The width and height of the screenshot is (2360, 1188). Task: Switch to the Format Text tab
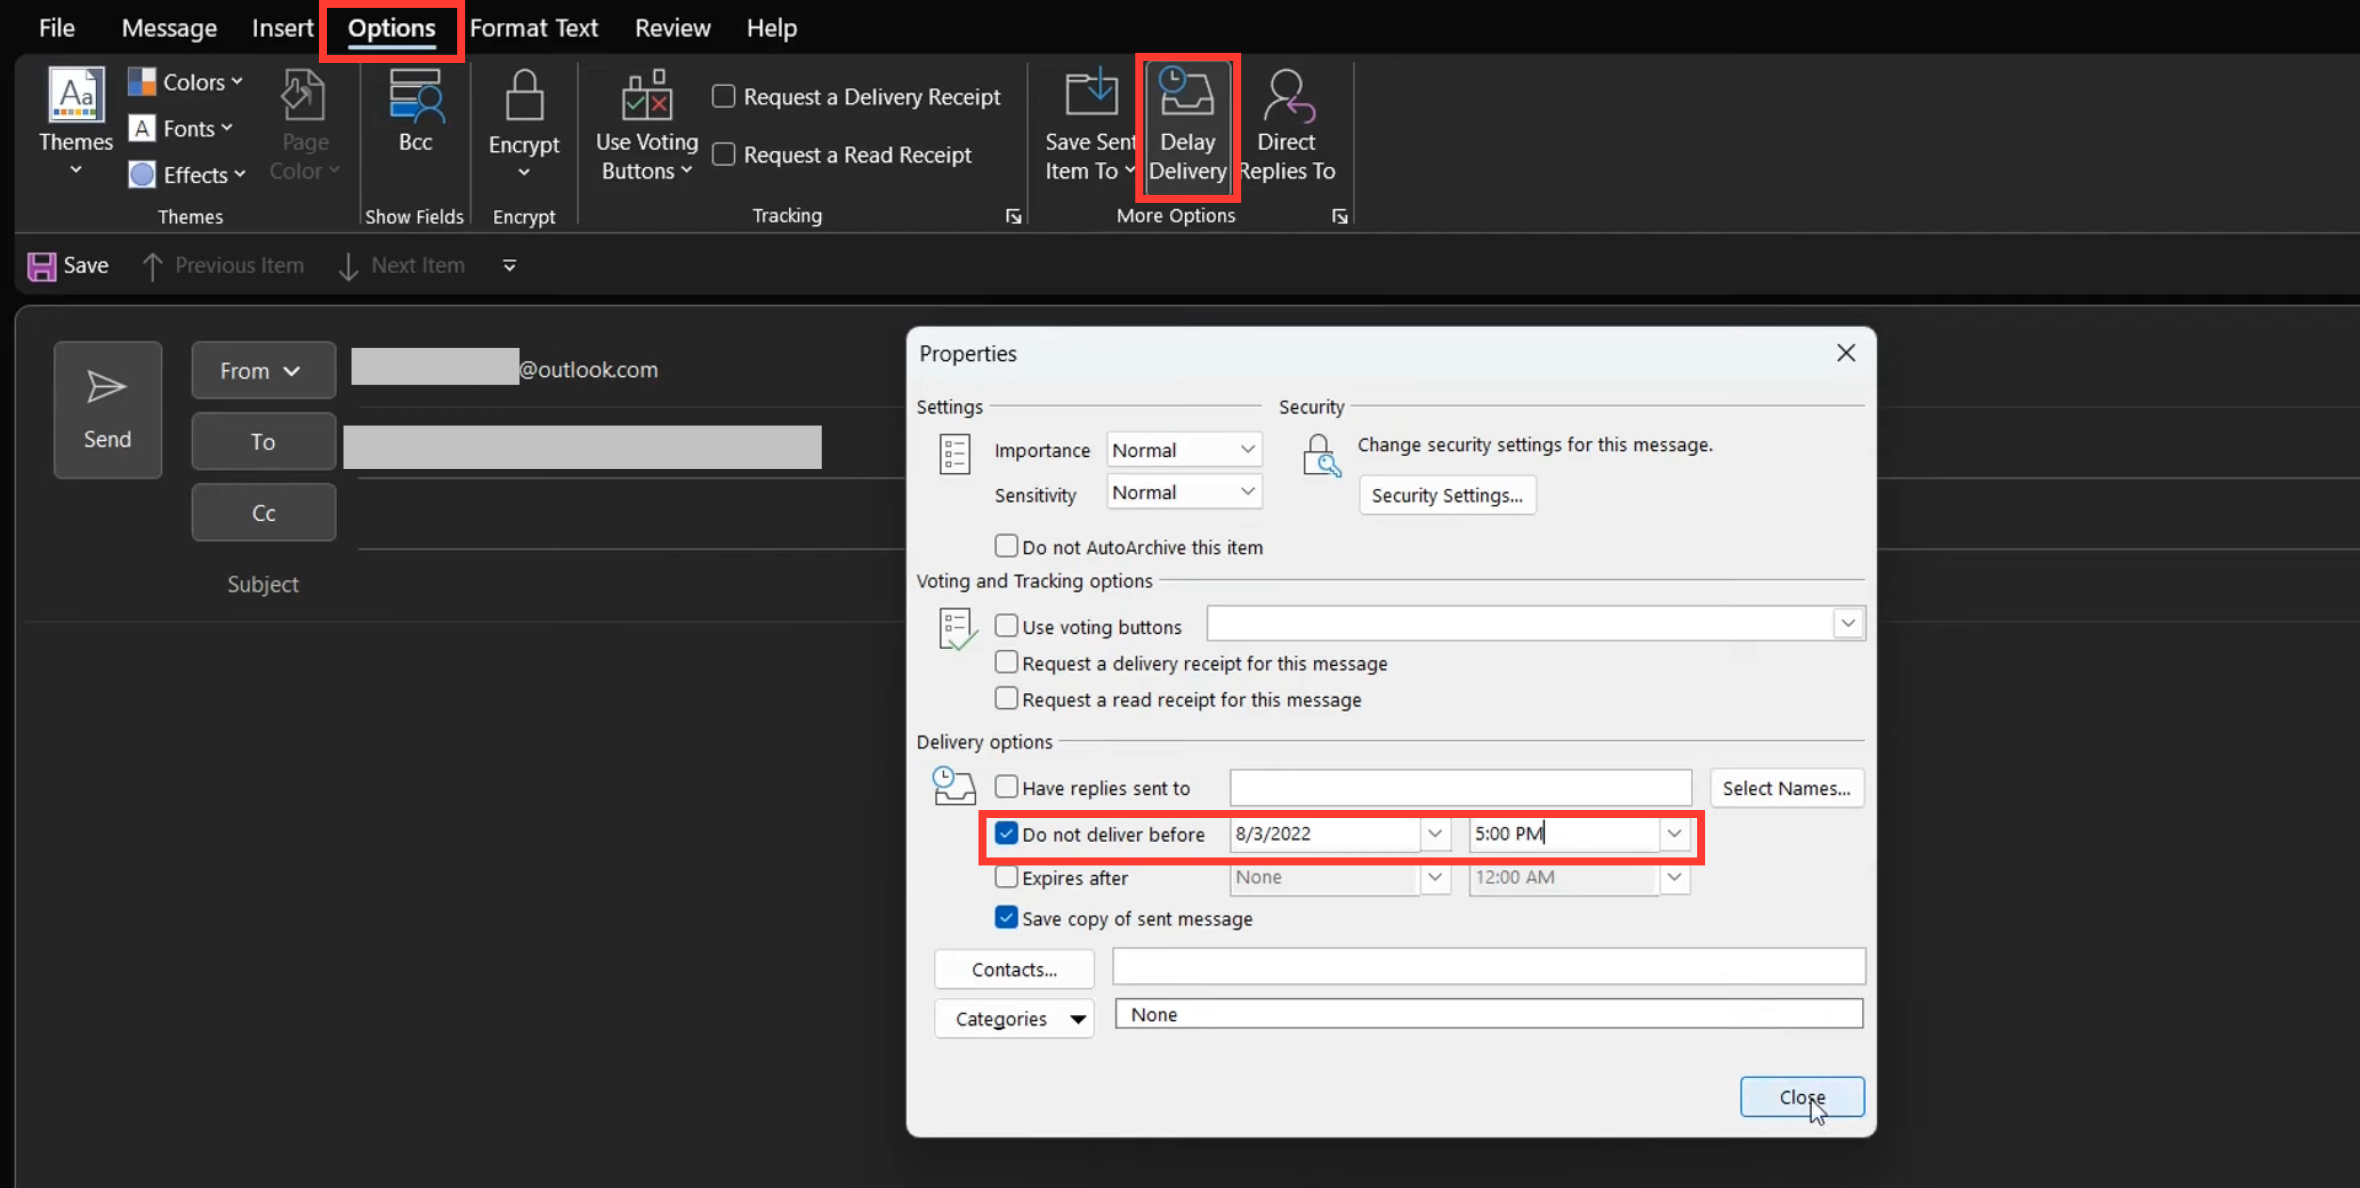click(534, 27)
